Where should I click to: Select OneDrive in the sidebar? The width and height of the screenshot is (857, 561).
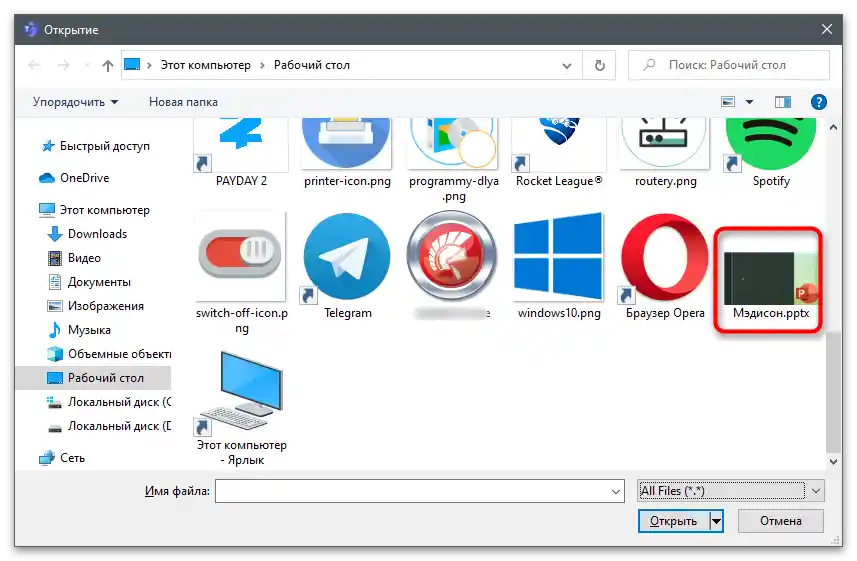tap(74, 178)
